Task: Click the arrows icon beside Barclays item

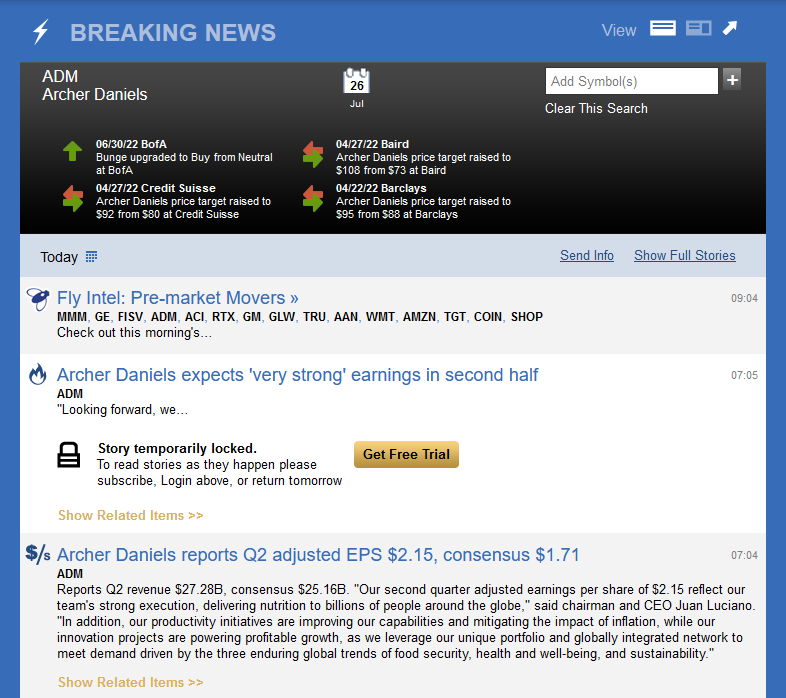Action: [313, 198]
